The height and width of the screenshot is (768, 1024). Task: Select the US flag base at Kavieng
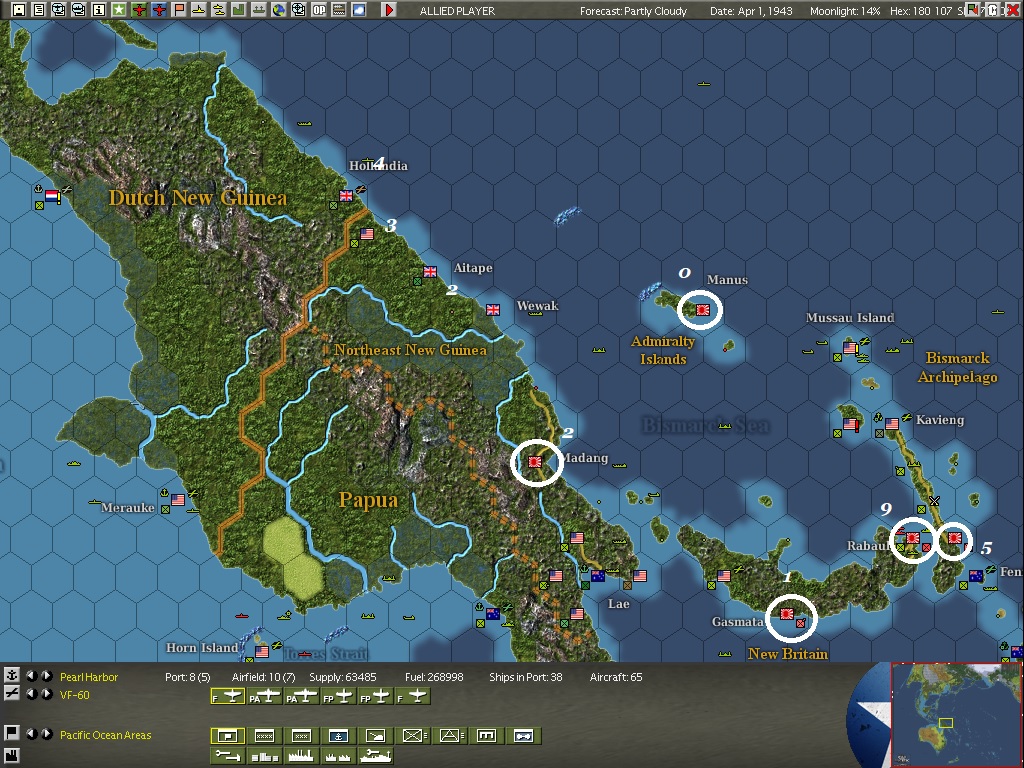tap(892, 424)
